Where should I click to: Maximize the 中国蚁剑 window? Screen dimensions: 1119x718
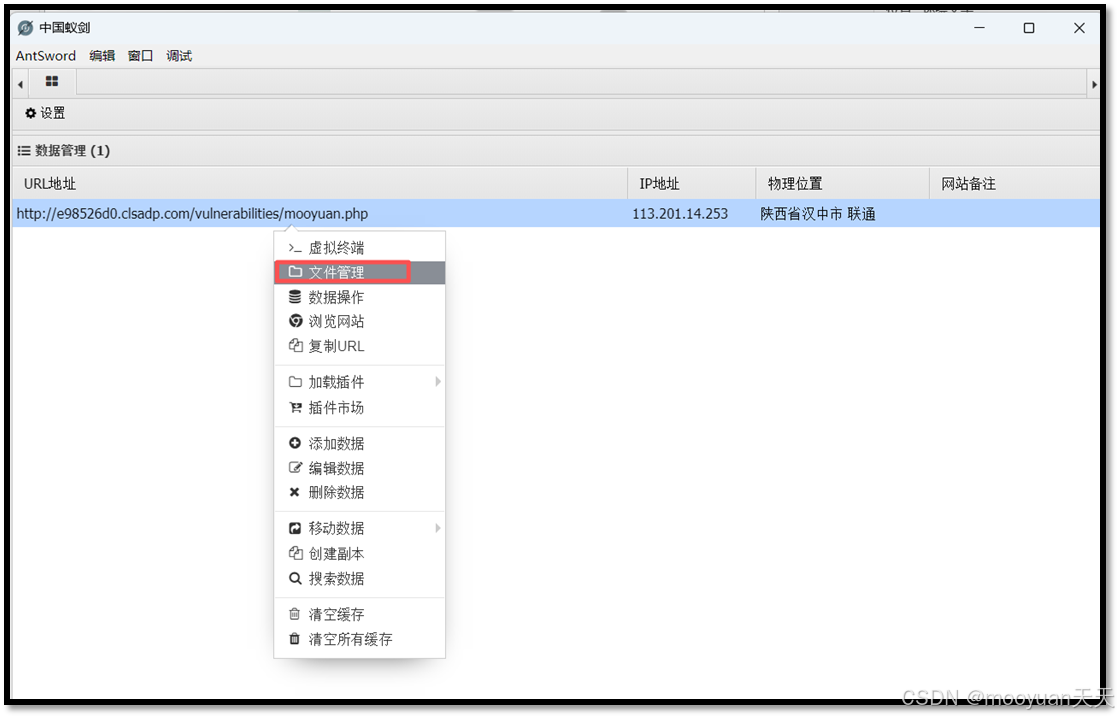(x=1028, y=28)
